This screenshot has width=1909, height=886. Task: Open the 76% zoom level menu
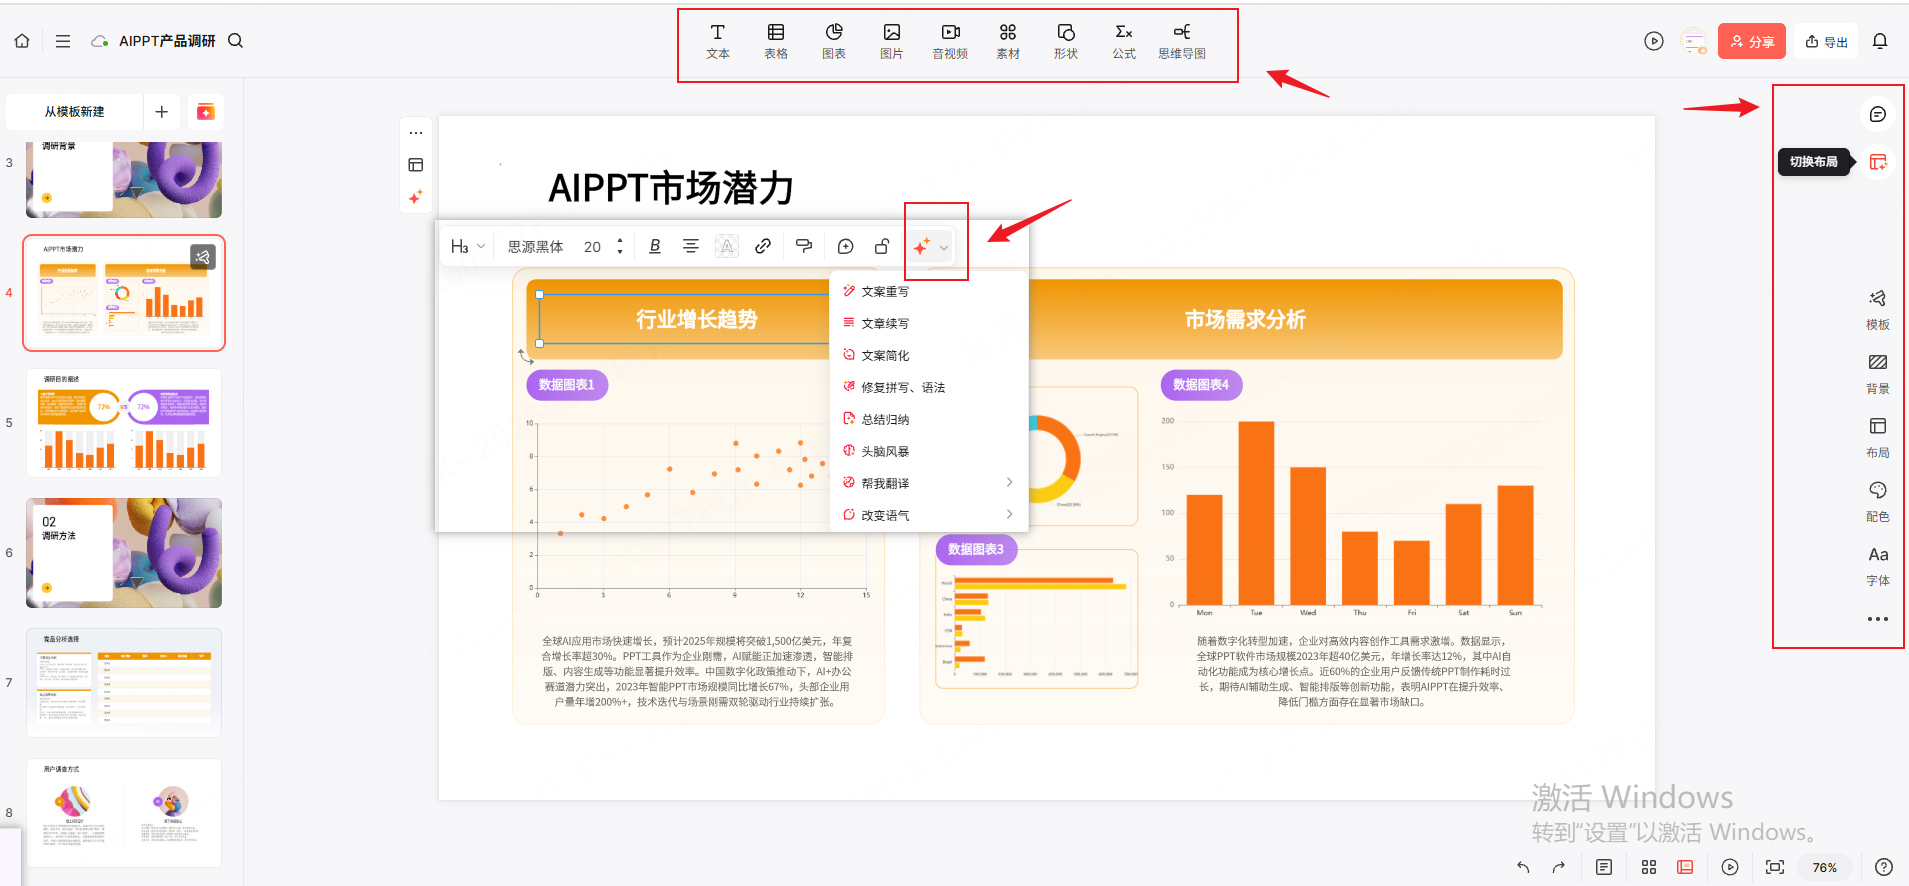[1825, 867]
